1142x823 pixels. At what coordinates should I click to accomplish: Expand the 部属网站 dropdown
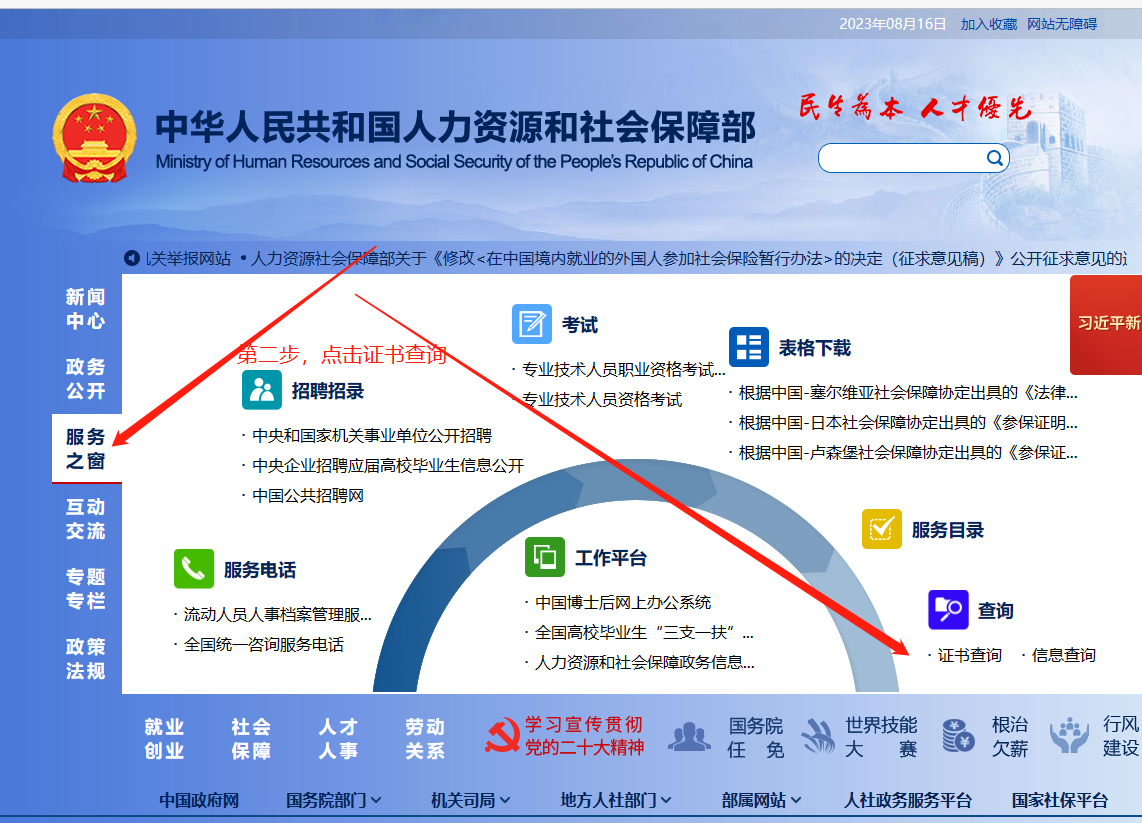click(761, 800)
